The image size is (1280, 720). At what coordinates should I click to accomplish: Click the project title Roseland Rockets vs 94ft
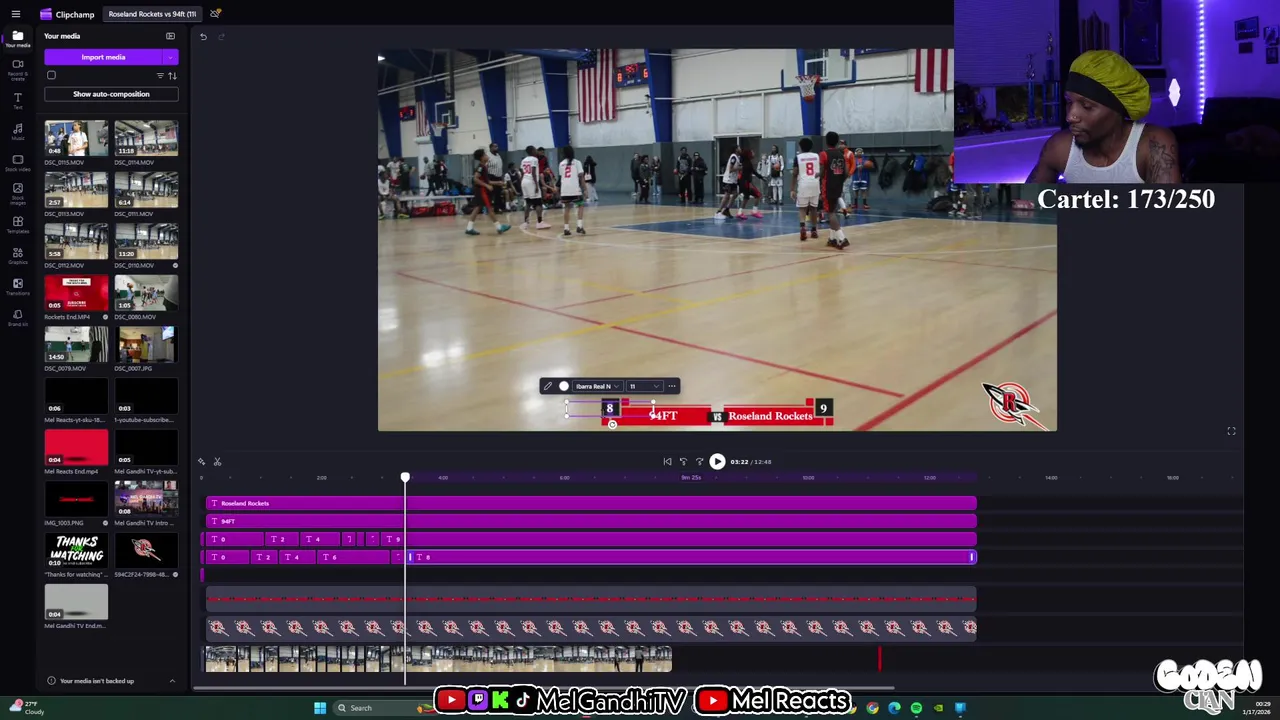tap(152, 14)
